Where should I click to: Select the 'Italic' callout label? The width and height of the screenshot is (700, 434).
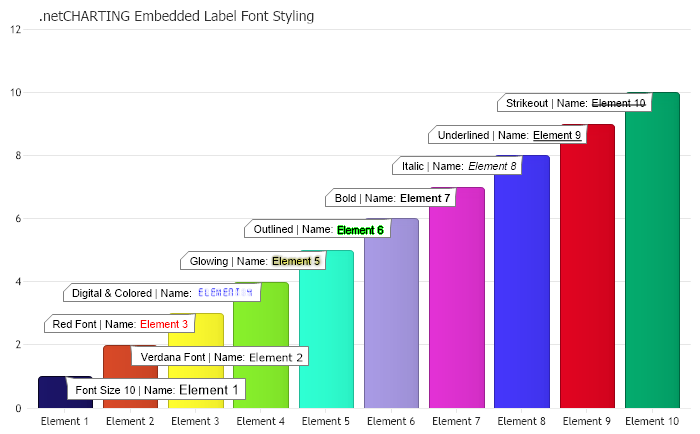click(x=459, y=166)
